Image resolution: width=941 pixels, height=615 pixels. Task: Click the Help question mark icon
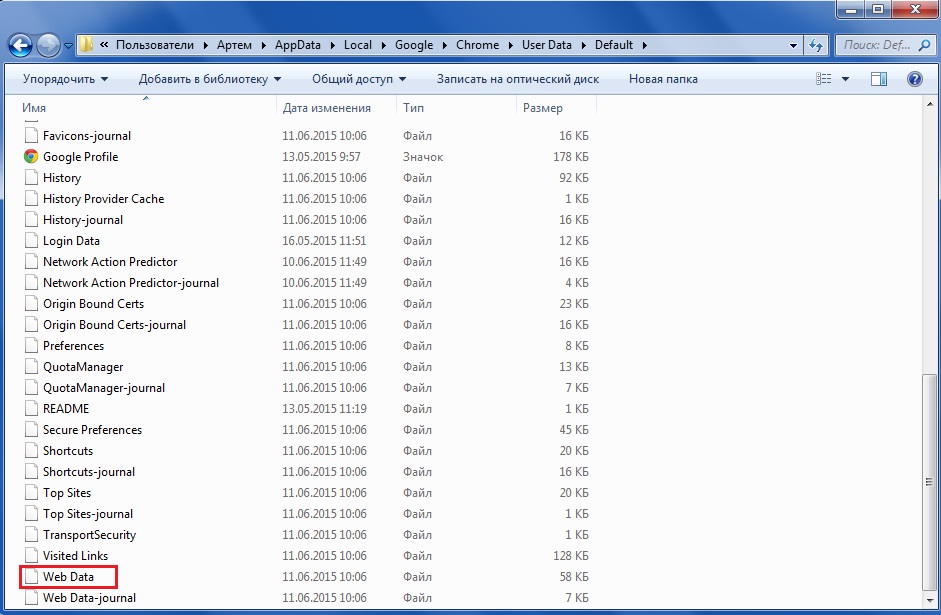914,79
